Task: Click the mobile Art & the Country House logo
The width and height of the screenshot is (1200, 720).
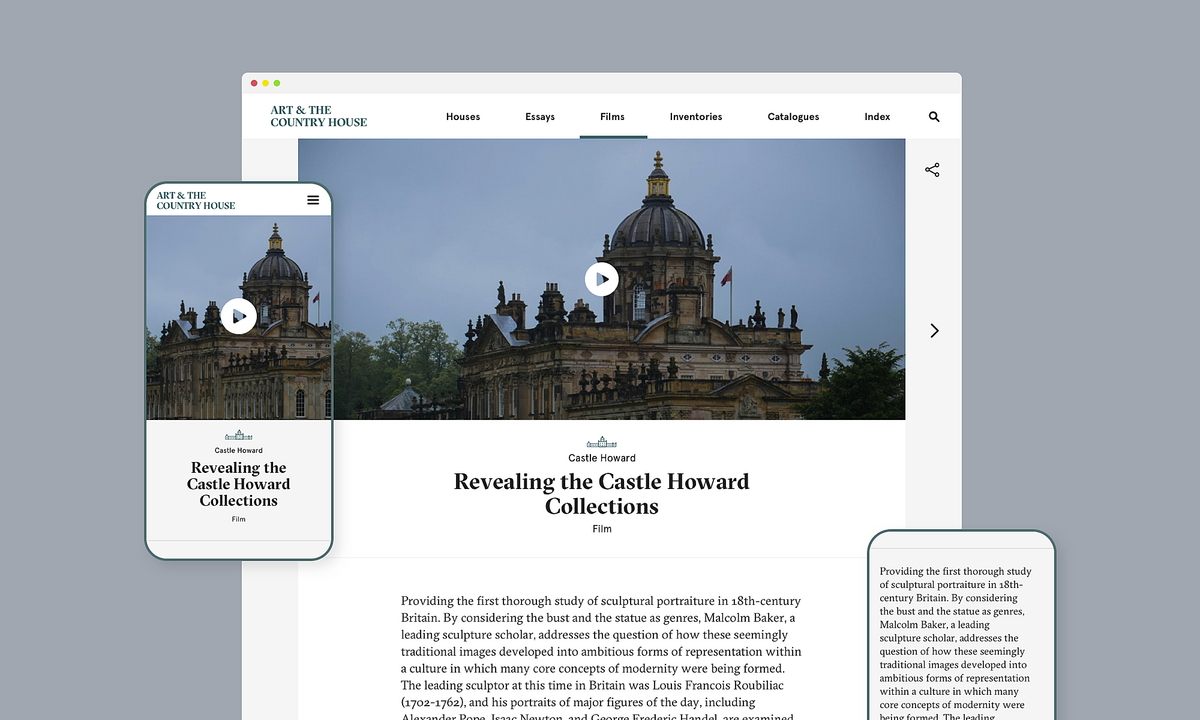Action: click(196, 201)
